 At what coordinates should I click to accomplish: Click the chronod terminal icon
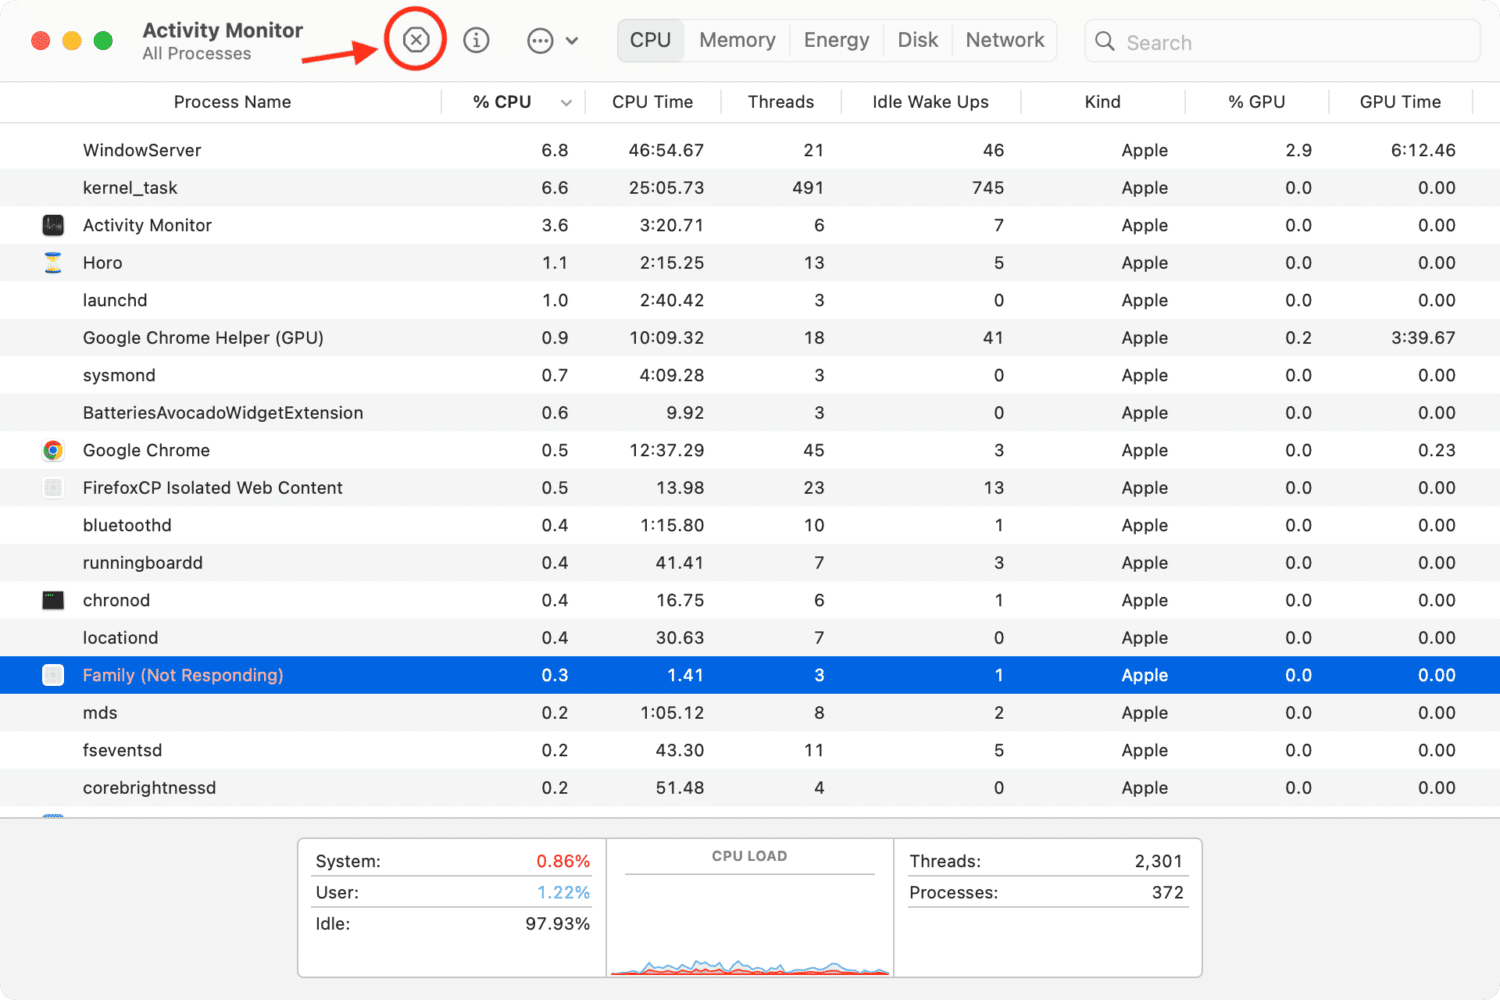[53, 600]
